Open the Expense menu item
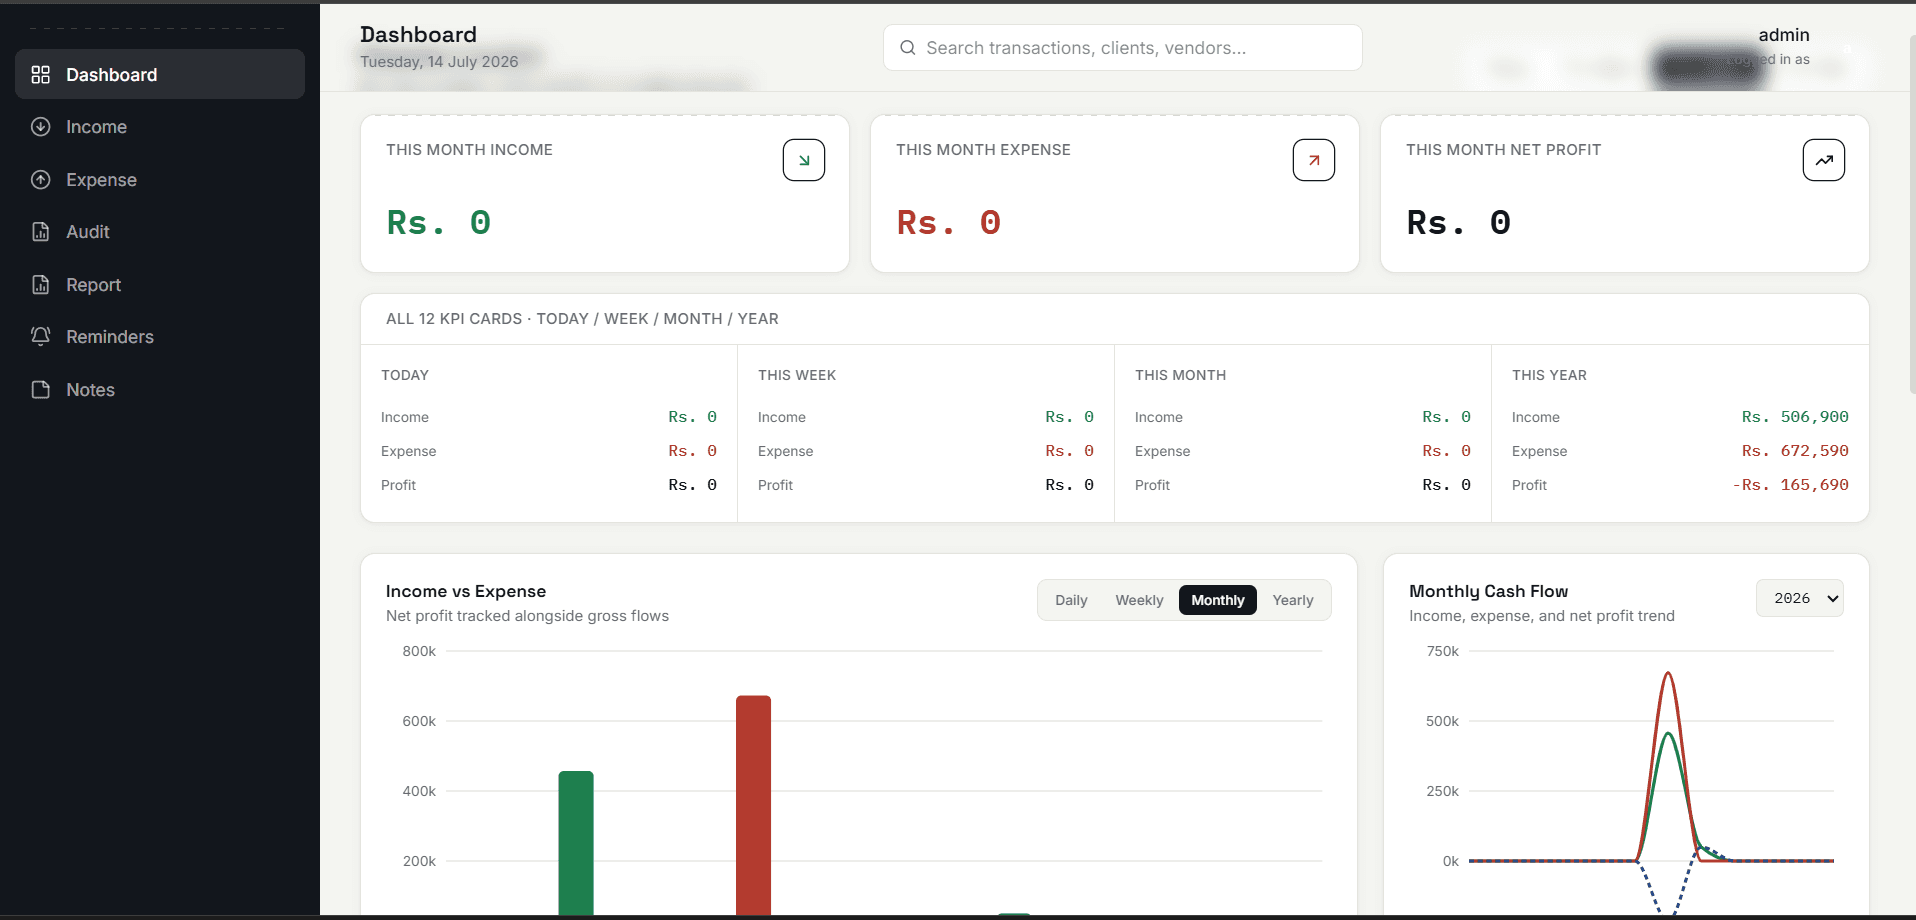The image size is (1916, 920). (x=160, y=180)
